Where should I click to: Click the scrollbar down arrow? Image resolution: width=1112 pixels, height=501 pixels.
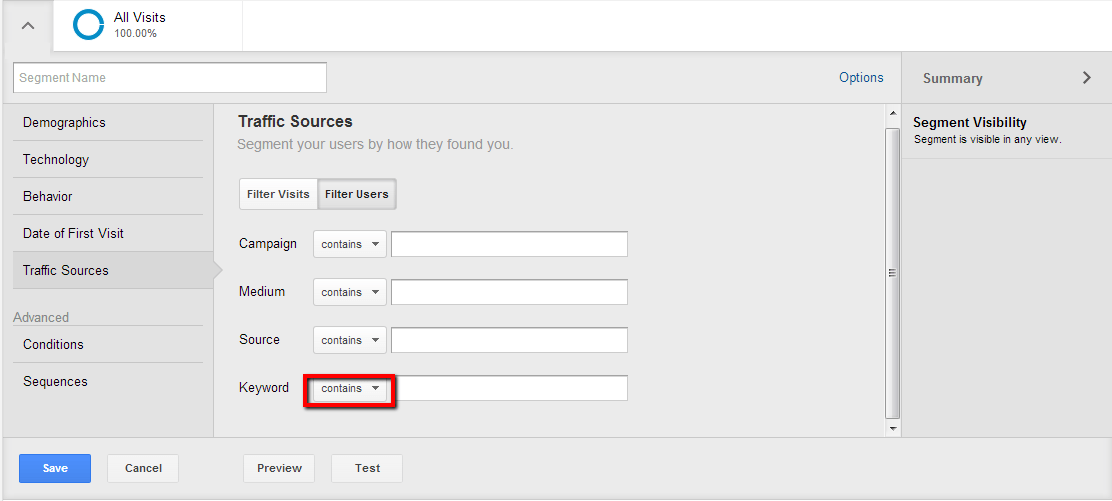click(x=892, y=428)
